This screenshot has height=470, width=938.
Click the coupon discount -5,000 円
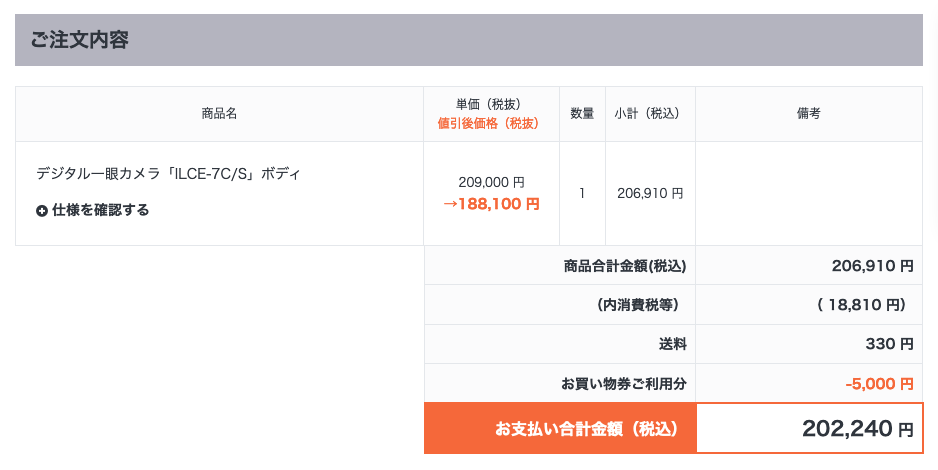coord(879,383)
